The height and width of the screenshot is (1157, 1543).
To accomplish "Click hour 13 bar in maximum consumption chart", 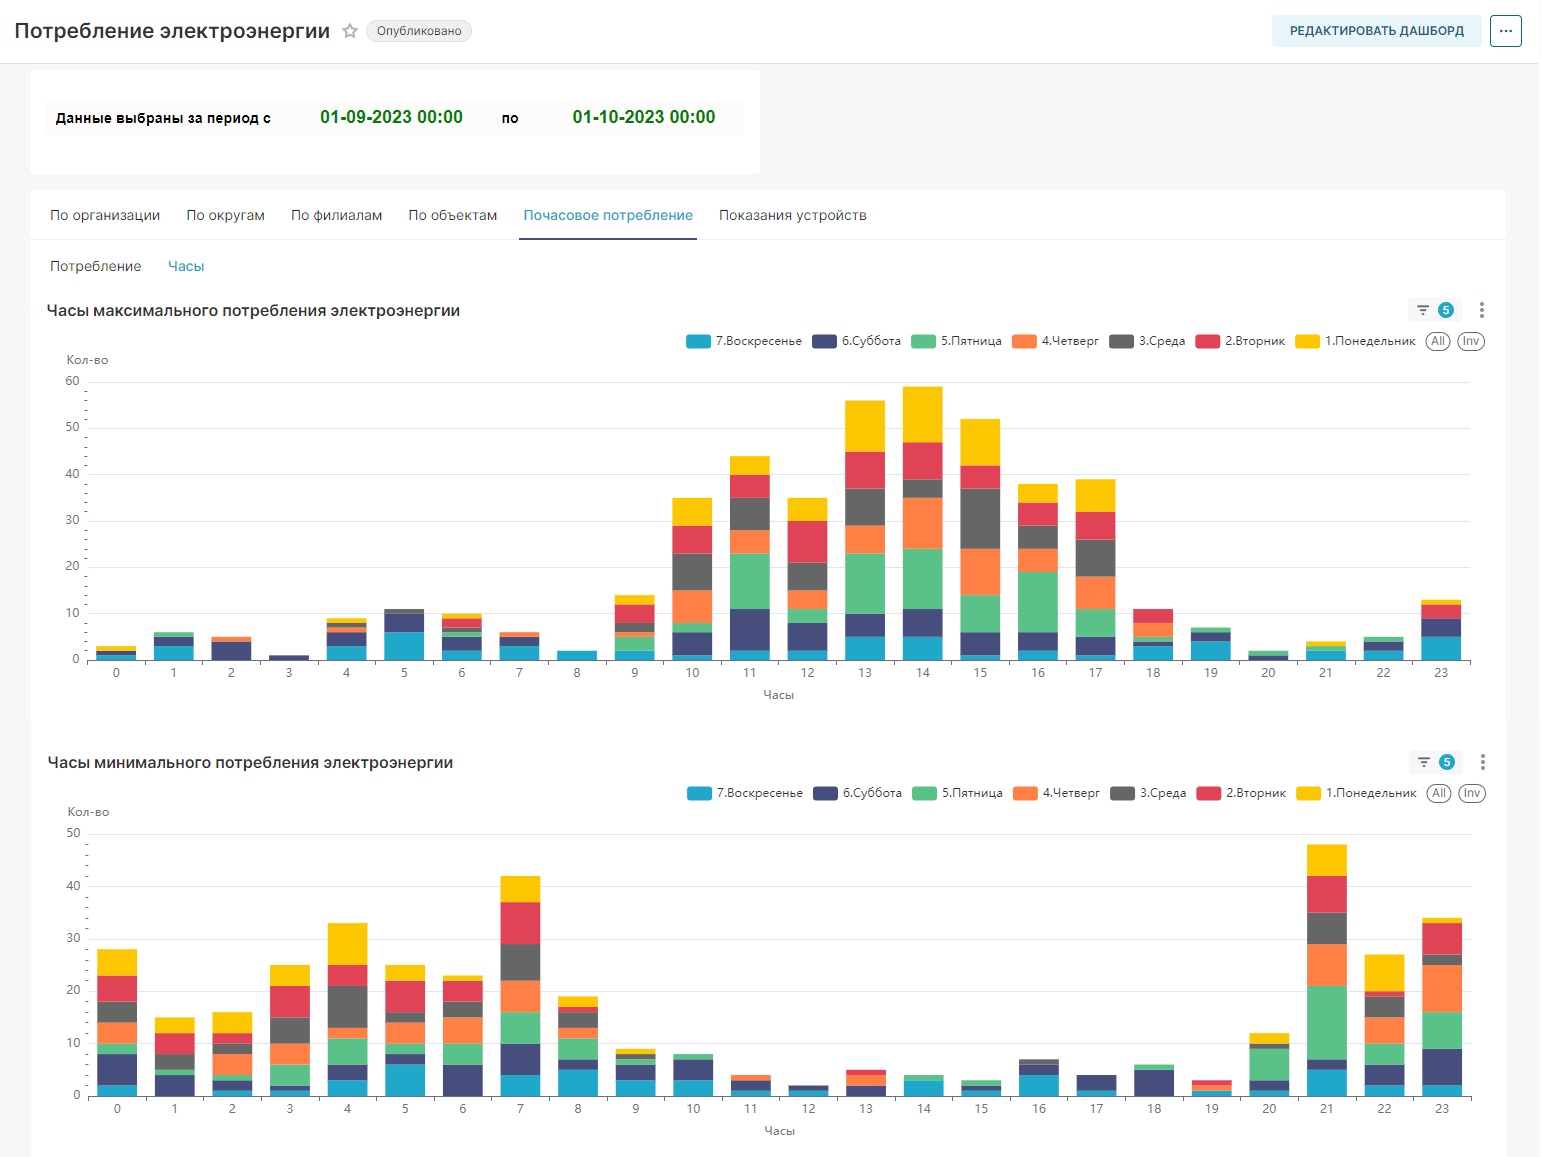I will 865,530.
